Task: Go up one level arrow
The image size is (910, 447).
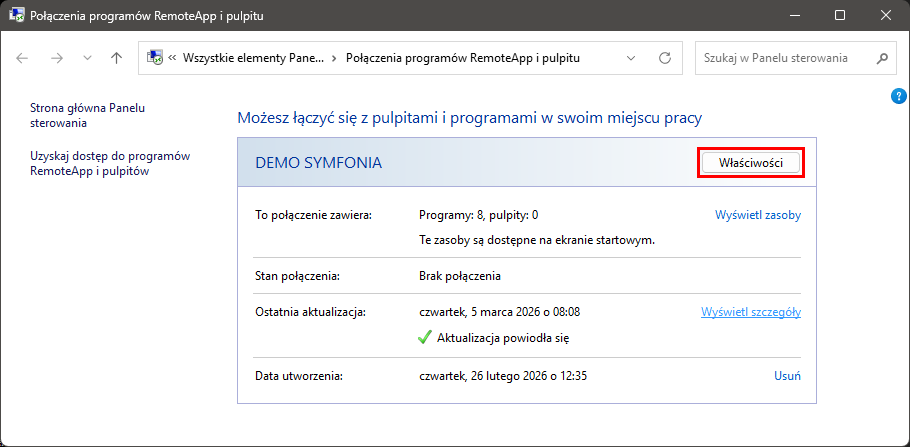Action: 117,58
